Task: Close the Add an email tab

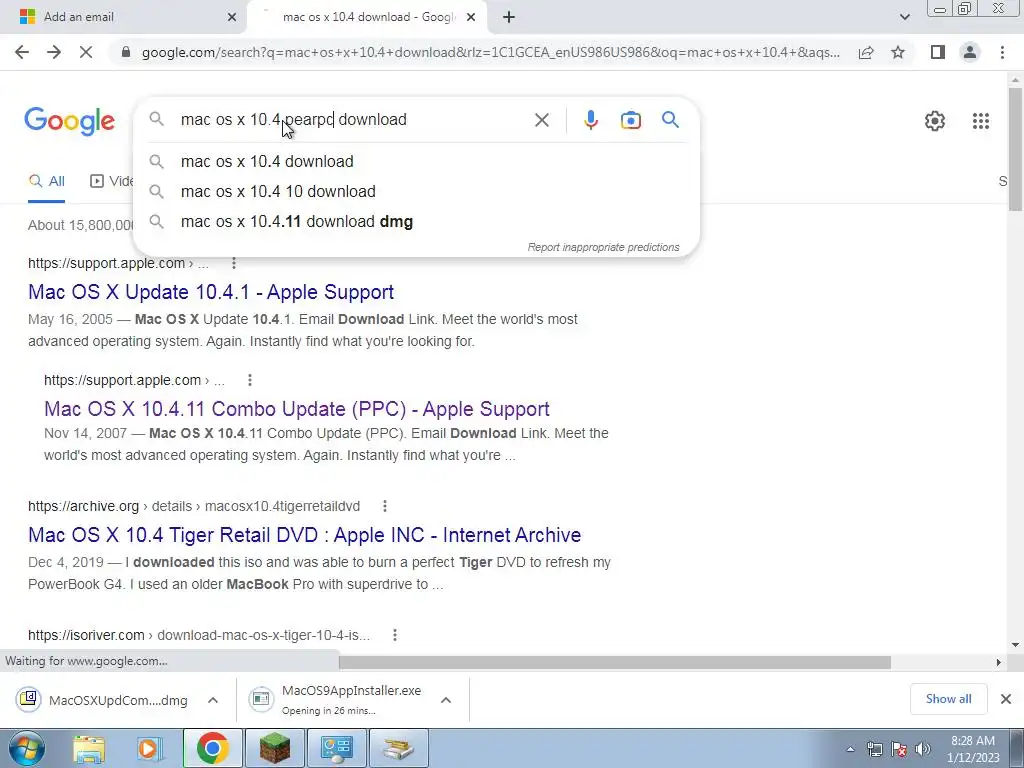Action: [232, 17]
